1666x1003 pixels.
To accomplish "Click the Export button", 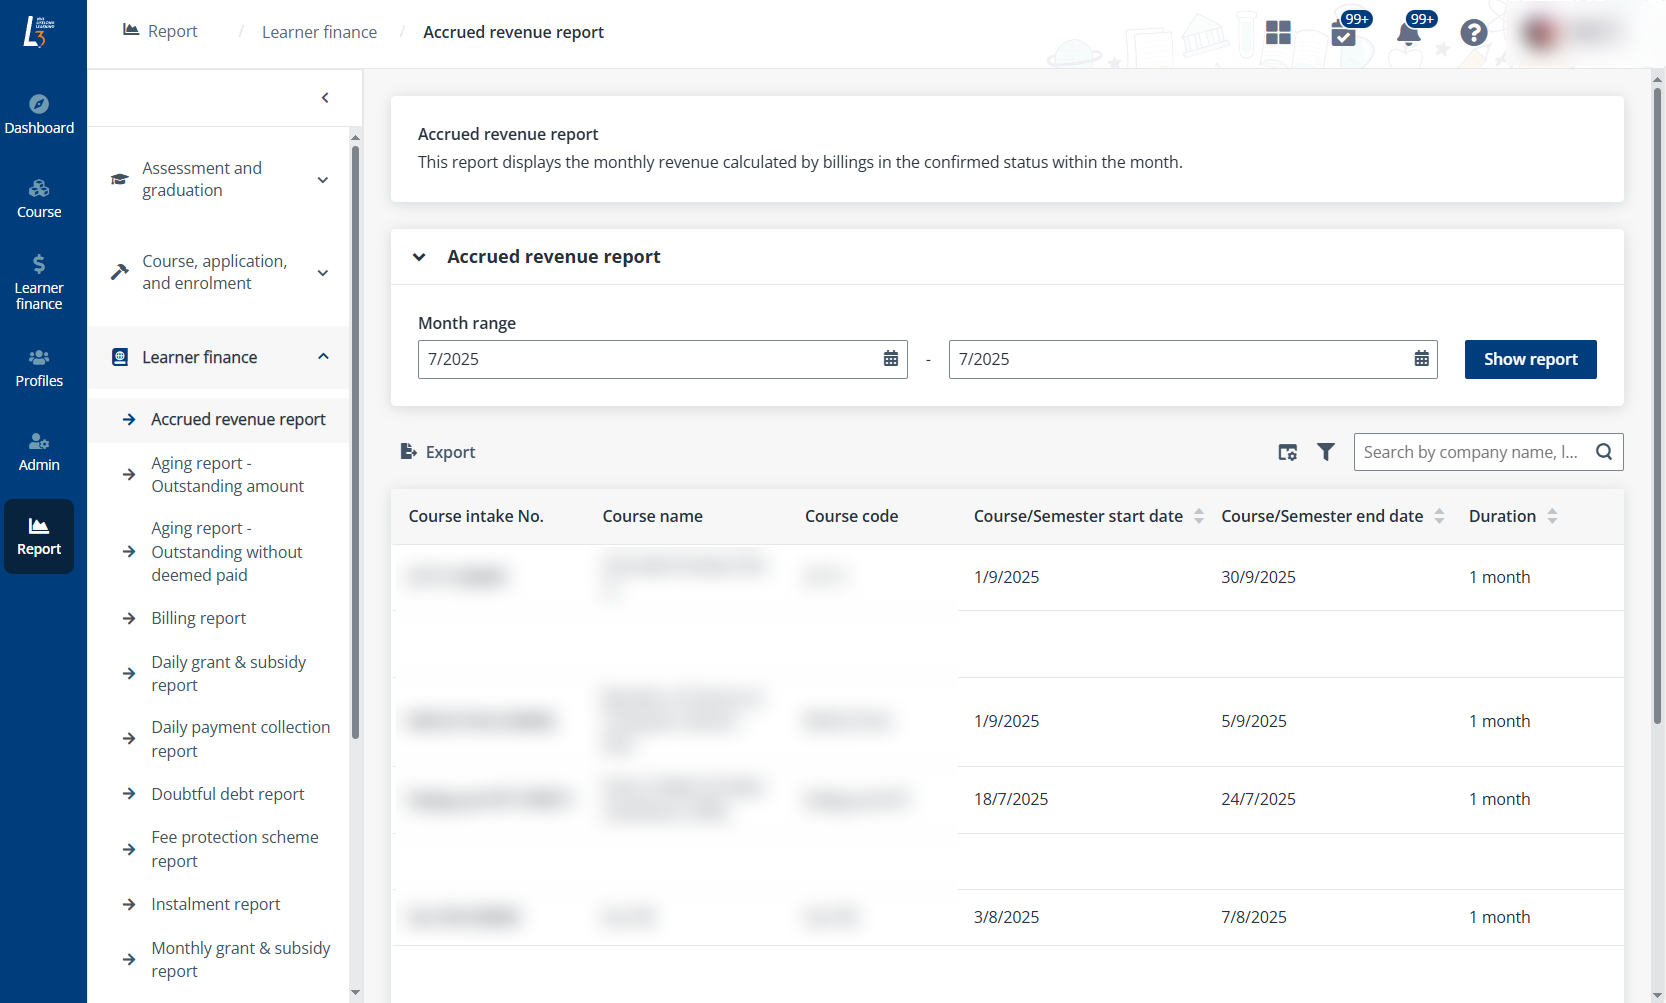I will pos(438,452).
